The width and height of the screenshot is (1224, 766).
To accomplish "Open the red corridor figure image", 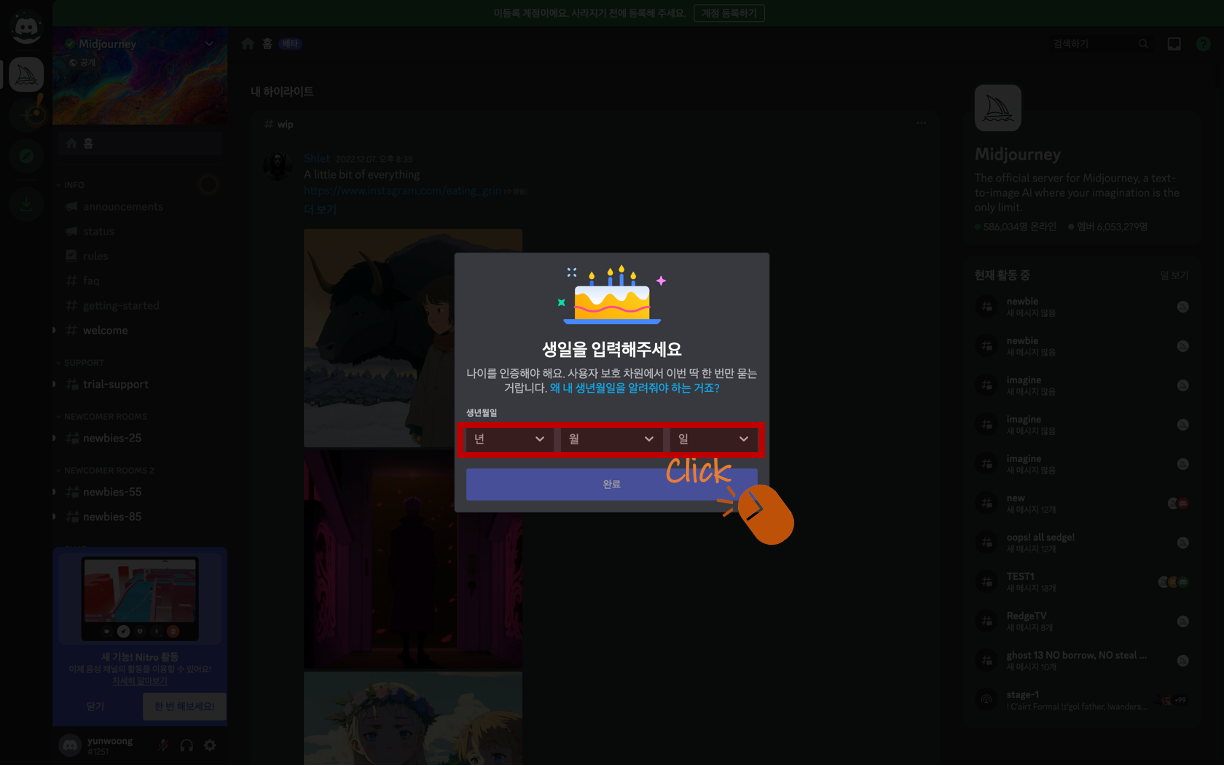I will tap(413, 560).
